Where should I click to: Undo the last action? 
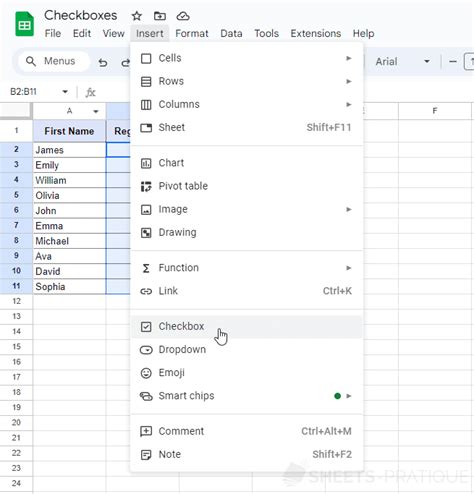[x=103, y=62]
